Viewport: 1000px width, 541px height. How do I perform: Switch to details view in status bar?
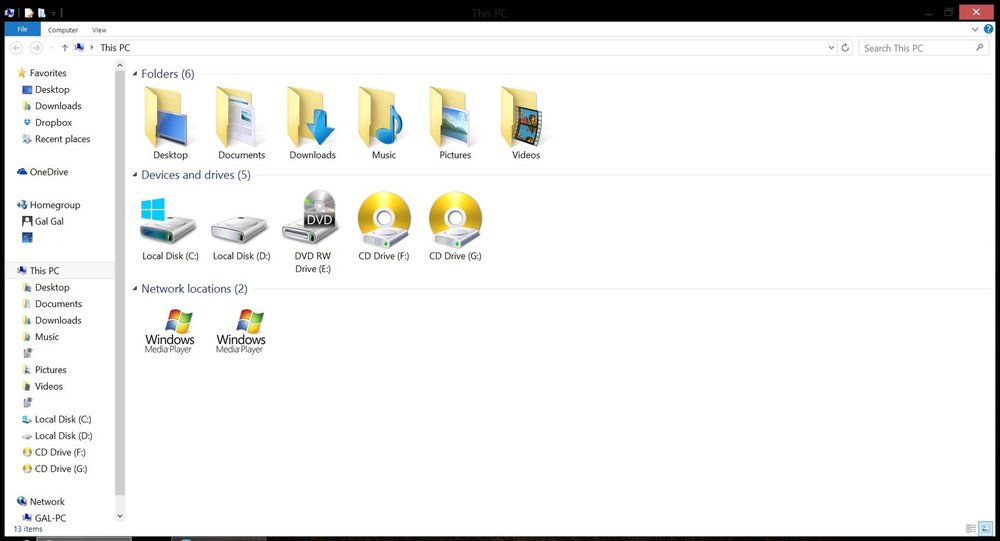(971, 528)
